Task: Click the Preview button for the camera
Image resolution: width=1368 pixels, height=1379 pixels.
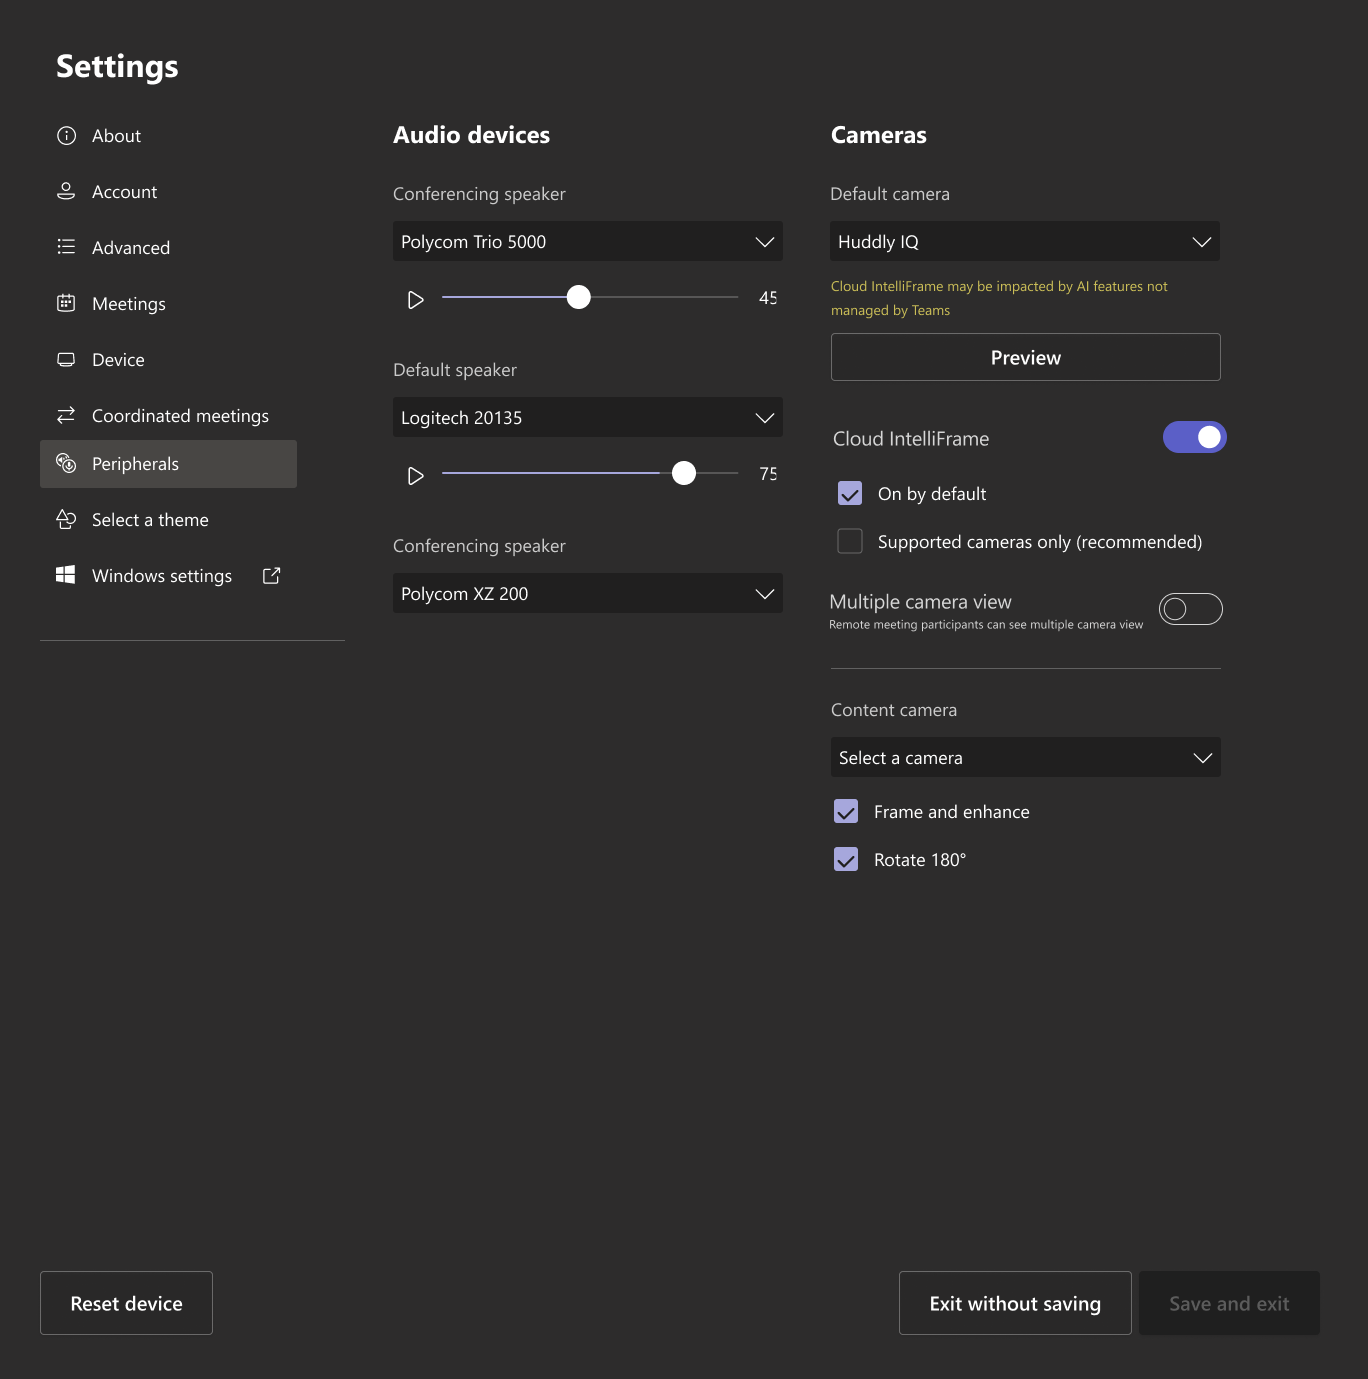Action: [x=1024, y=356]
